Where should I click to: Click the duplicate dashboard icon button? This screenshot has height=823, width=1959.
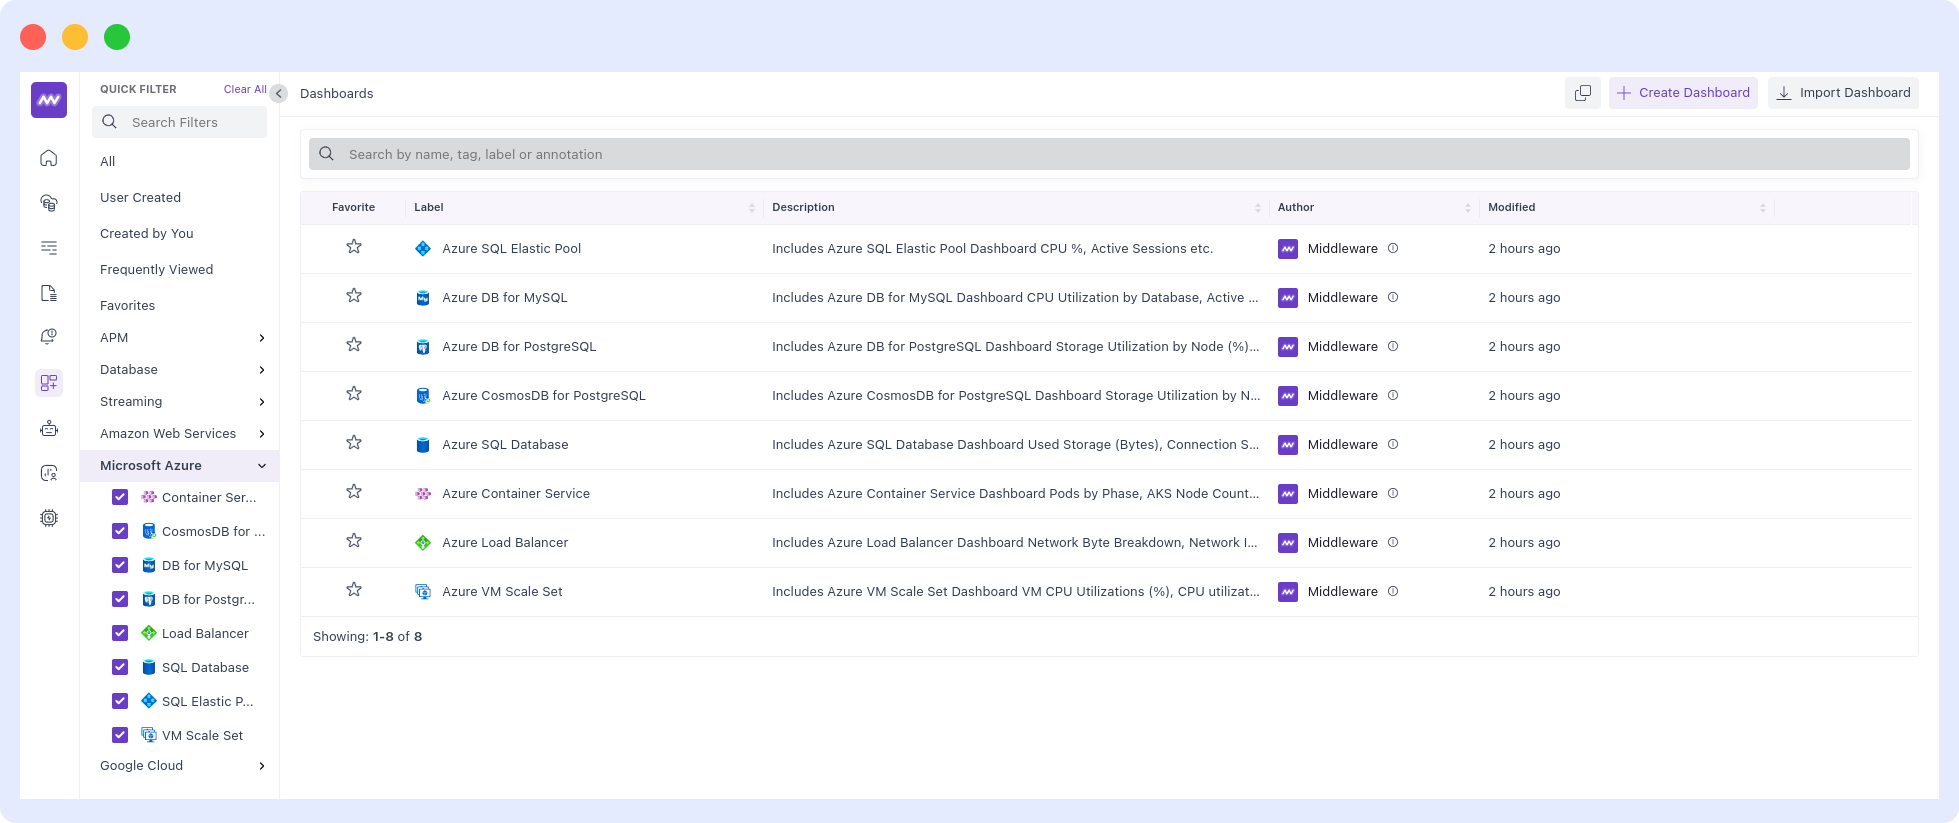coord(1583,93)
